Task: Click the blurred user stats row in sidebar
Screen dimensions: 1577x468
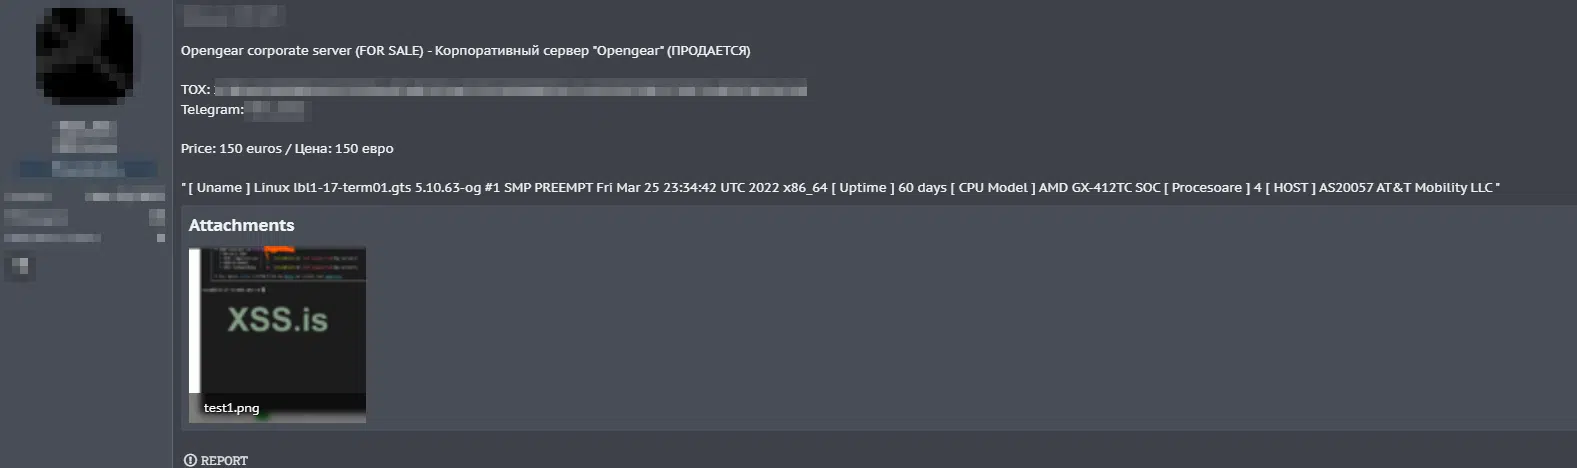Action: [85, 197]
